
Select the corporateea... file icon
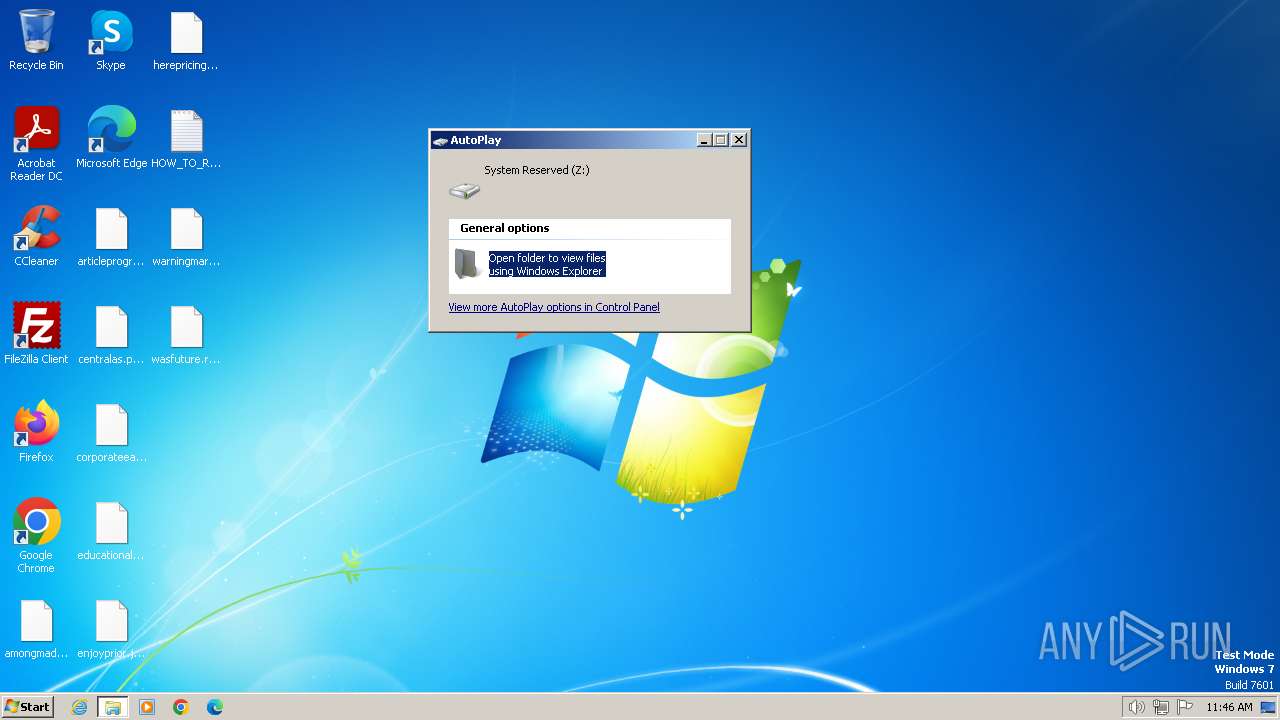pos(111,433)
